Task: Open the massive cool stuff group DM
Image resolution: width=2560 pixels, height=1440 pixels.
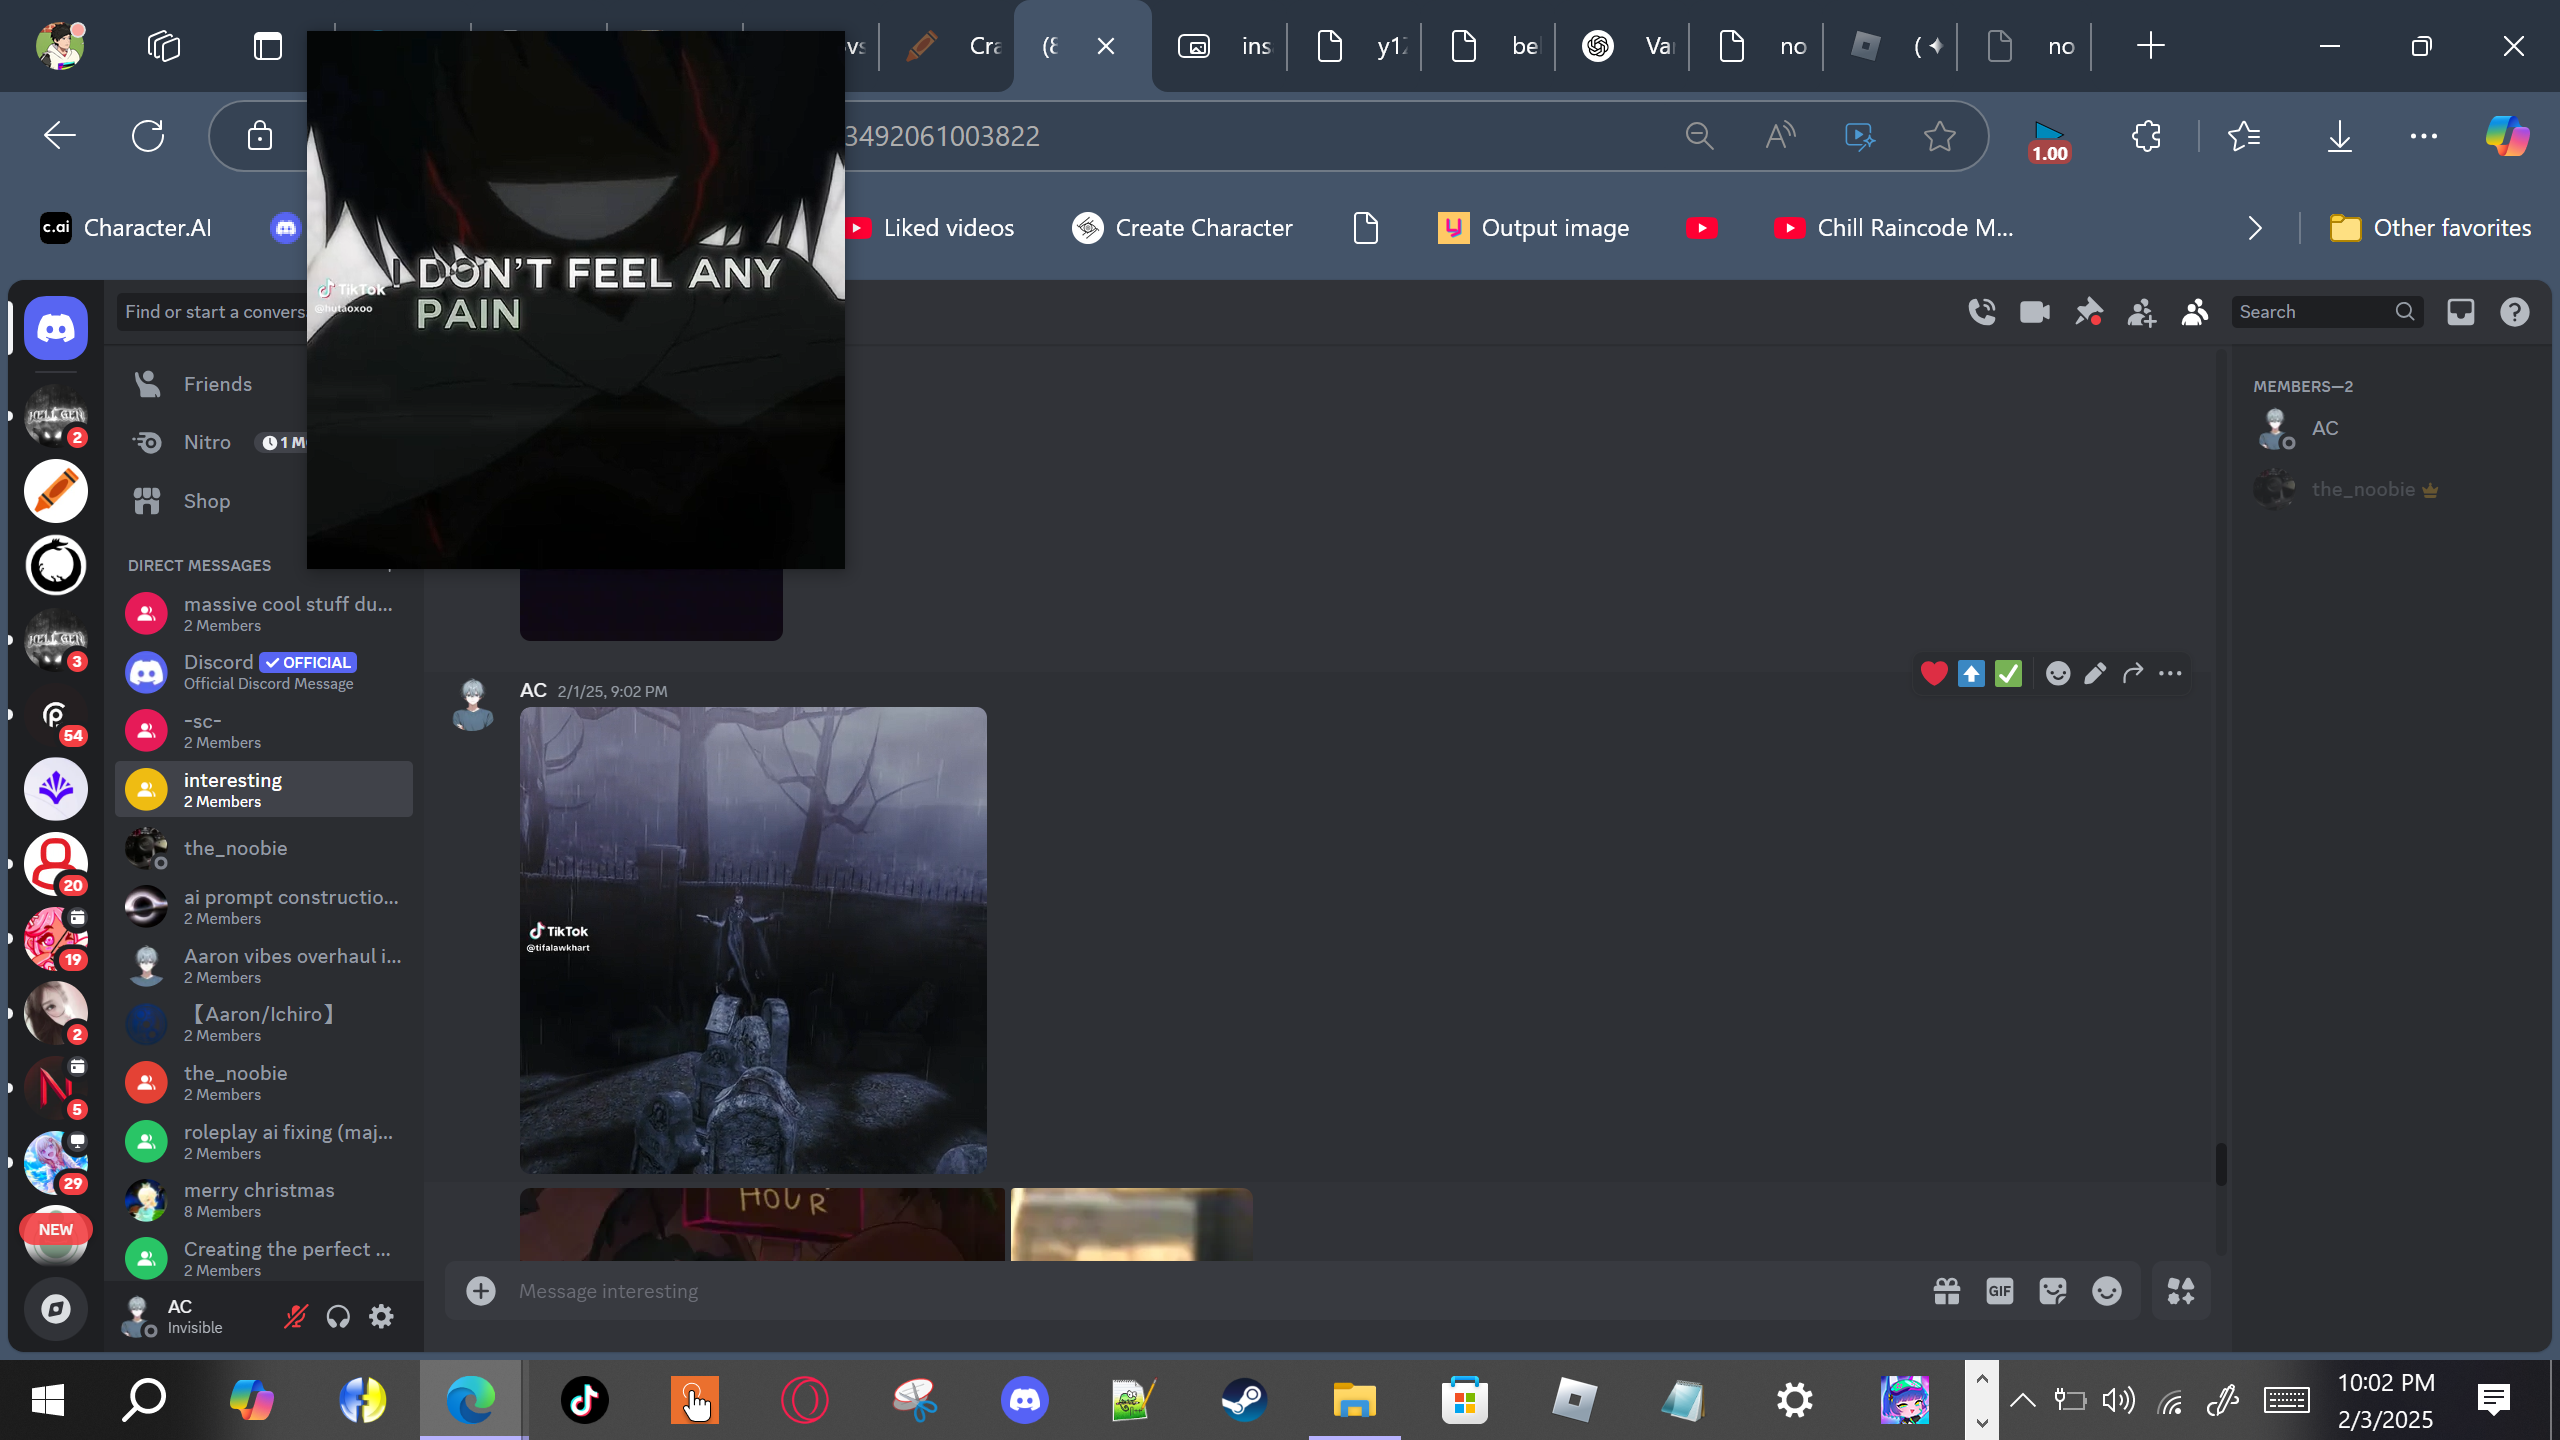Action: point(264,613)
